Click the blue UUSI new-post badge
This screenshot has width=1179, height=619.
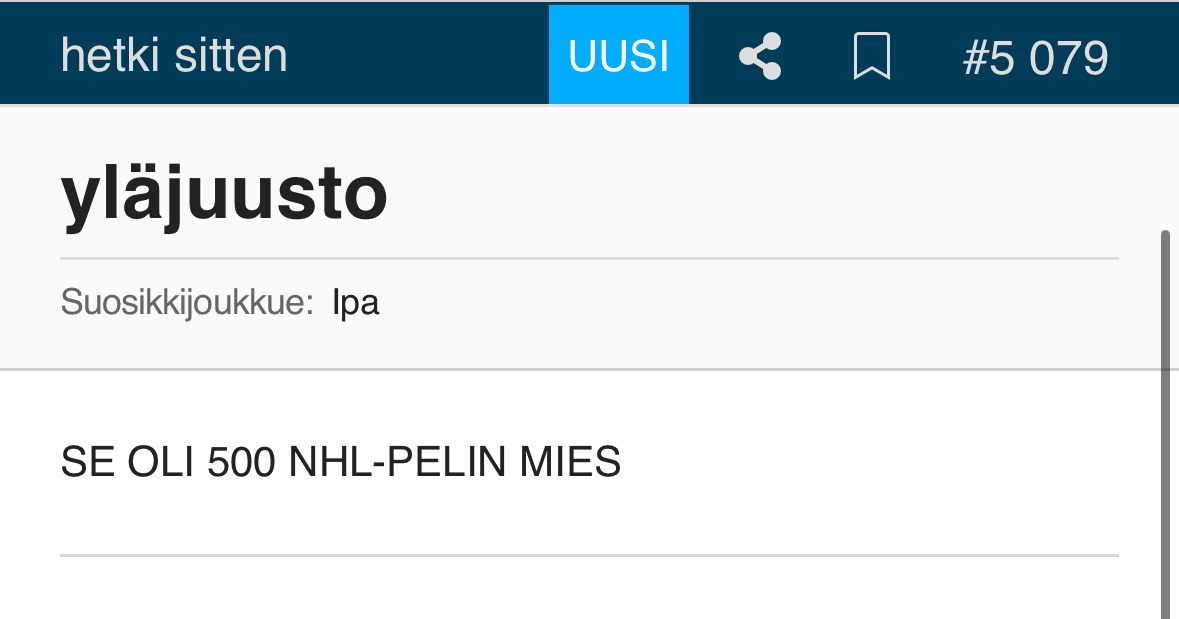(x=618, y=56)
